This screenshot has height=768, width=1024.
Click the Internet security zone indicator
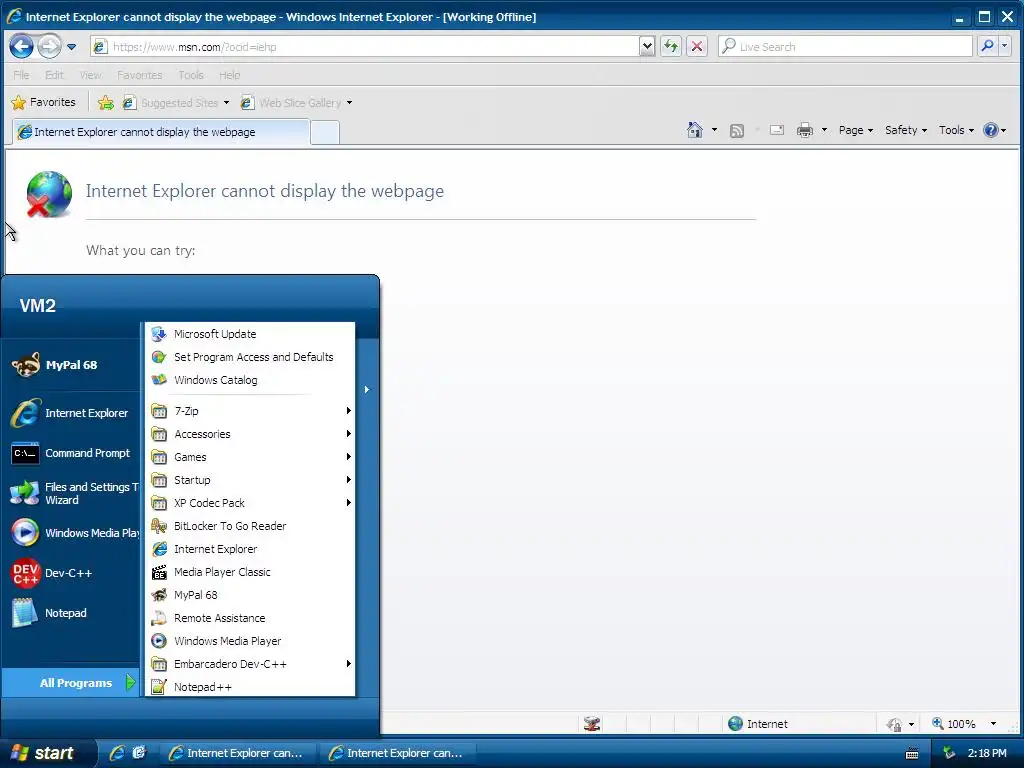(758, 724)
